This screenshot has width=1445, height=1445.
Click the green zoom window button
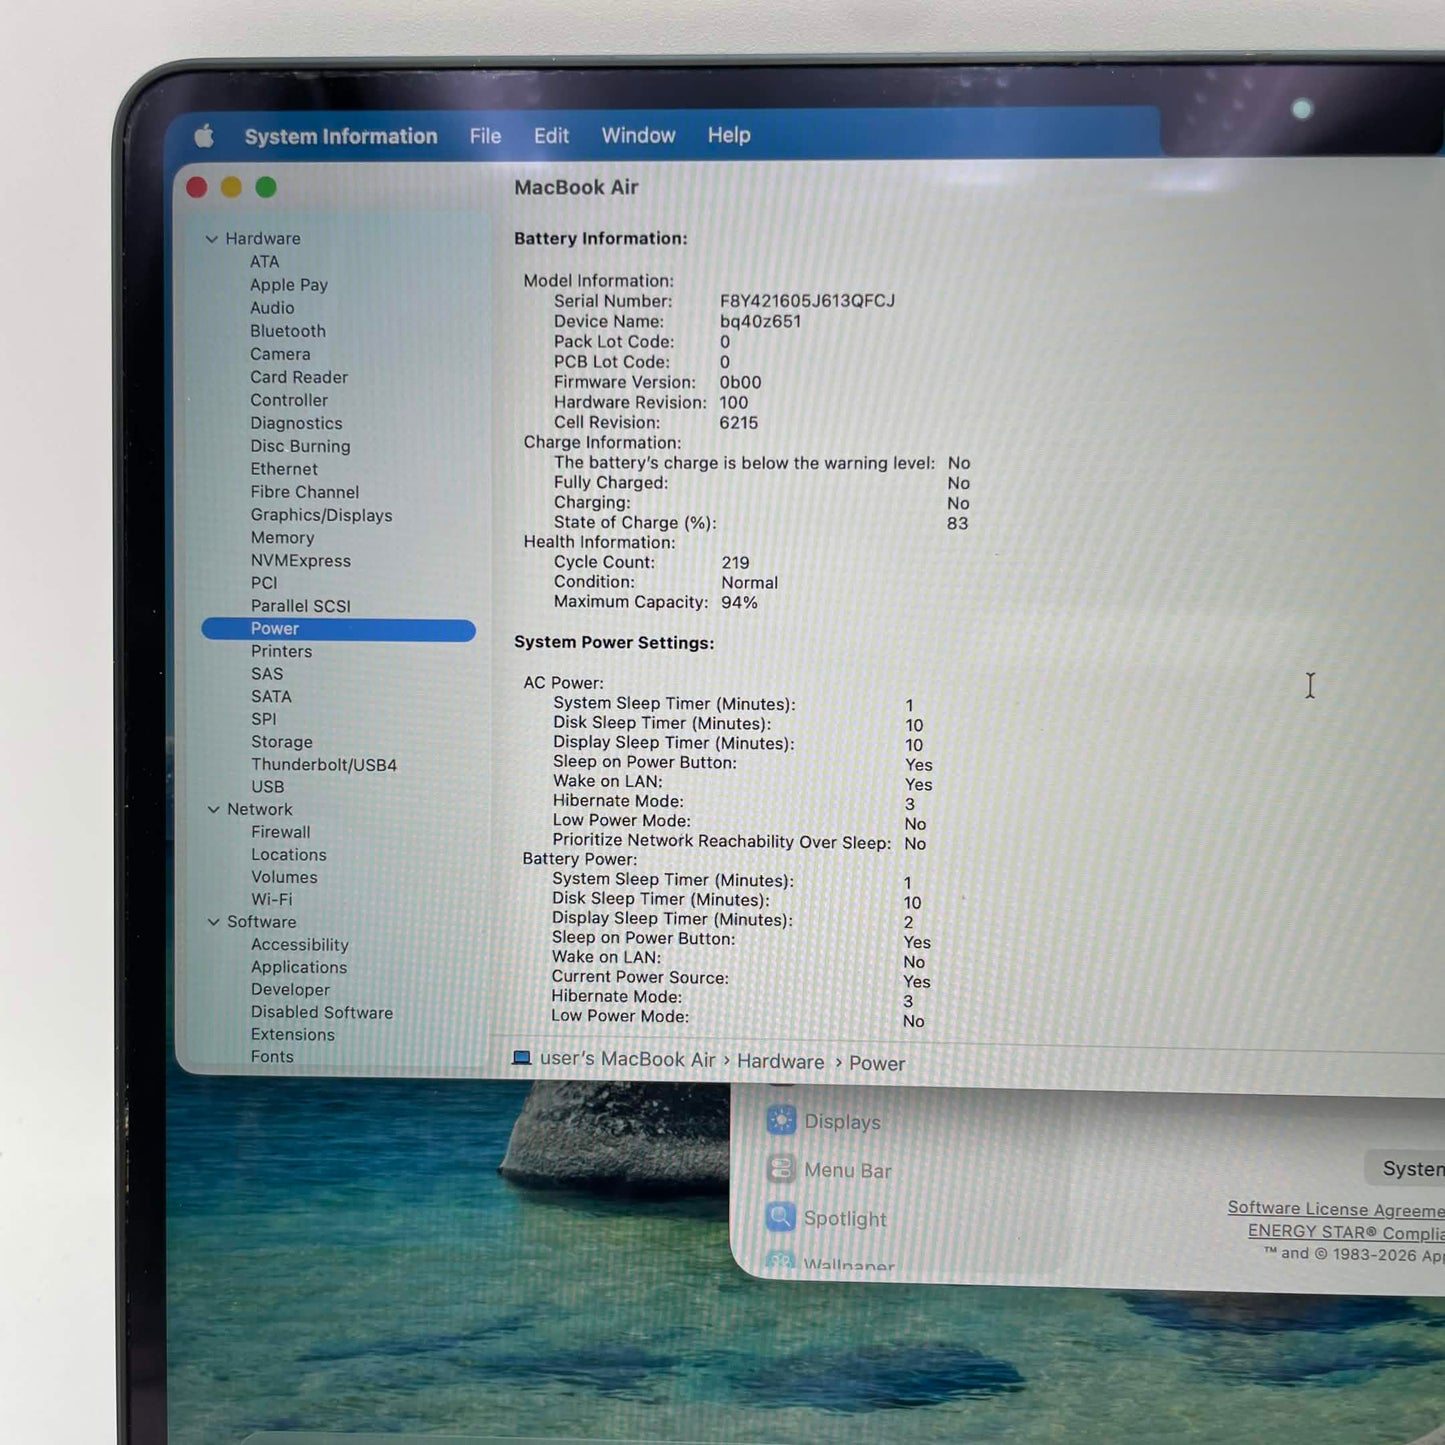(266, 187)
